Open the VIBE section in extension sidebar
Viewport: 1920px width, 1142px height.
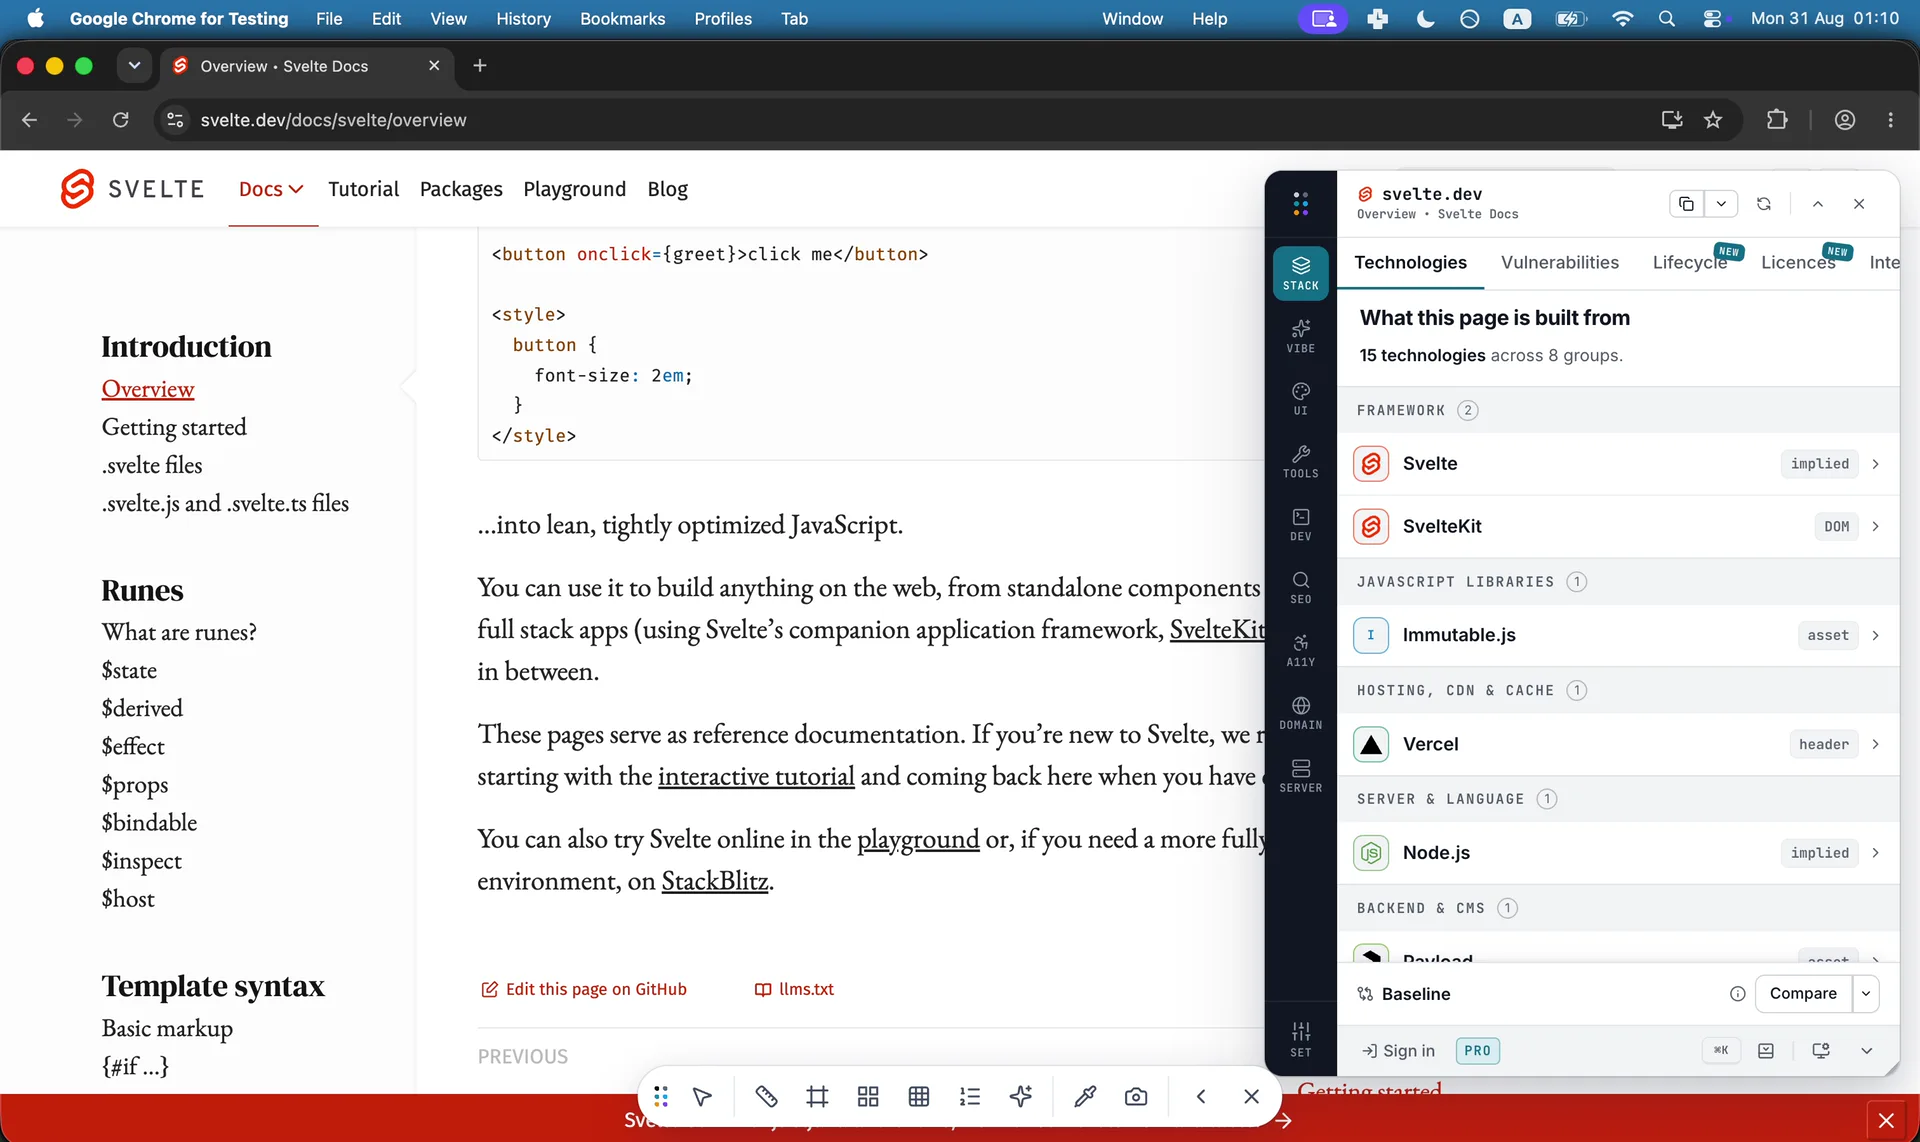point(1300,336)
